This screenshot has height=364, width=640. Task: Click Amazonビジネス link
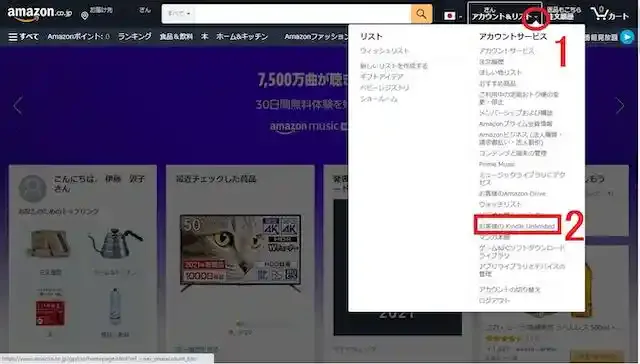click(520, 138)
